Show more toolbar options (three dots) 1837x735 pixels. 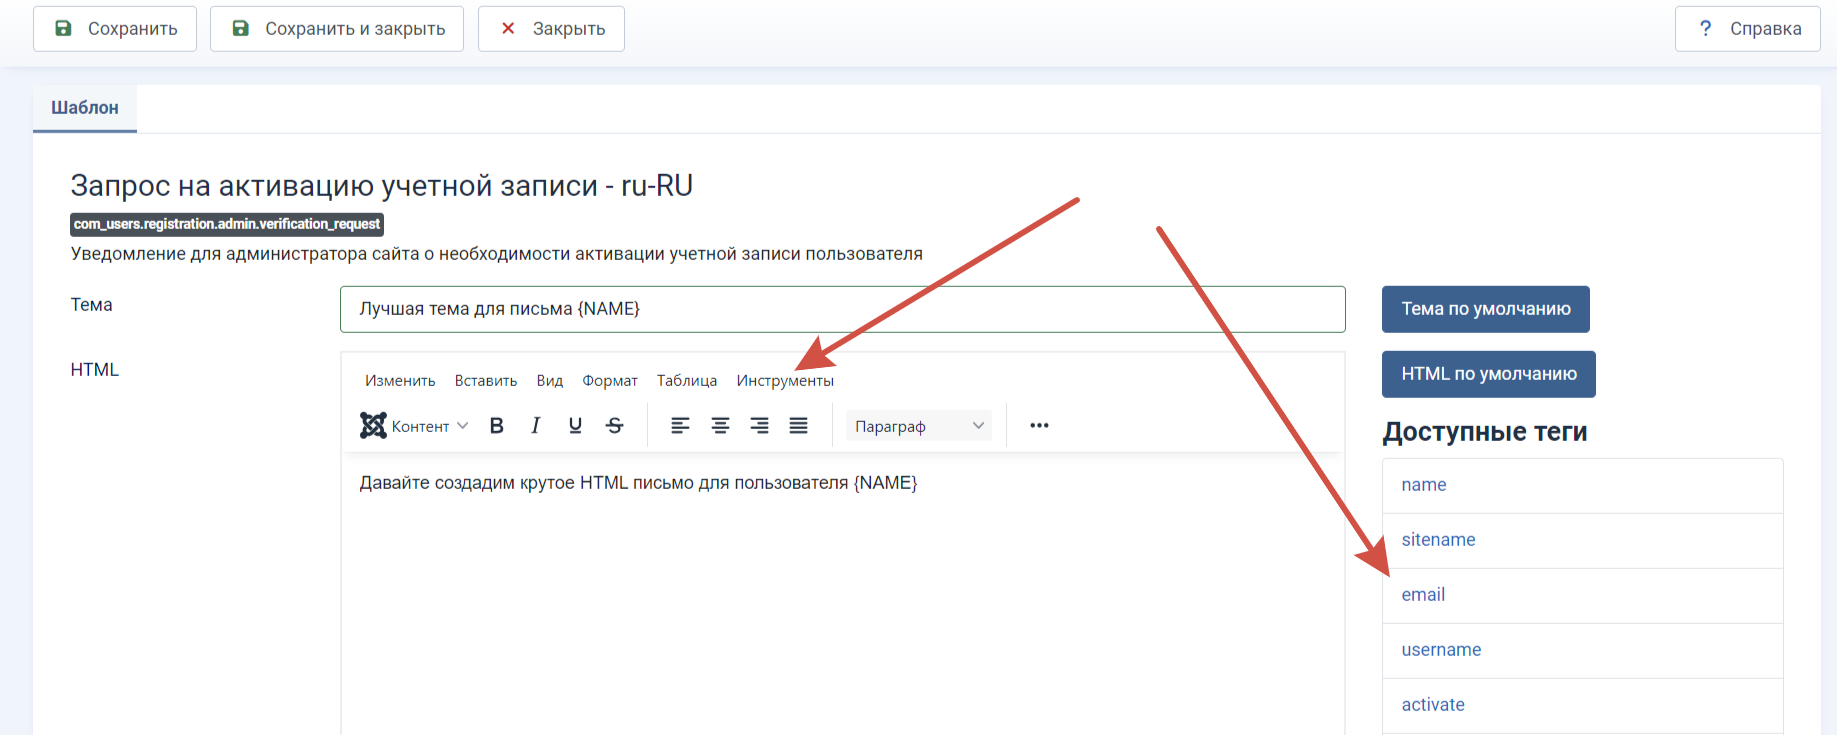point(1039,426)
